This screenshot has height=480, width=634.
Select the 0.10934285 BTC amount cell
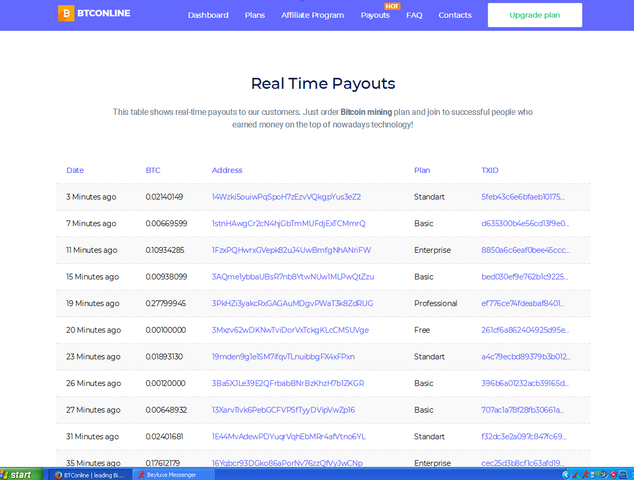165,250
